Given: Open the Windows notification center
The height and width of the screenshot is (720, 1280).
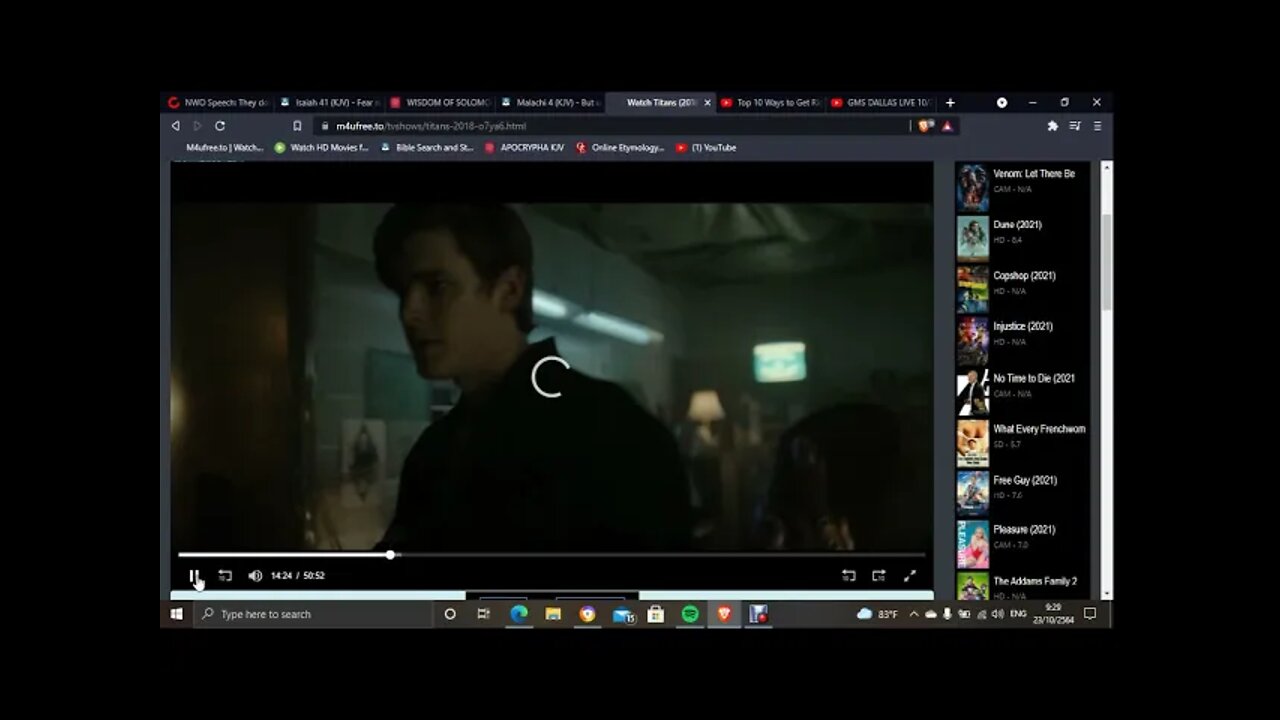Looking at the screenshot, I should pos(1091,614).
